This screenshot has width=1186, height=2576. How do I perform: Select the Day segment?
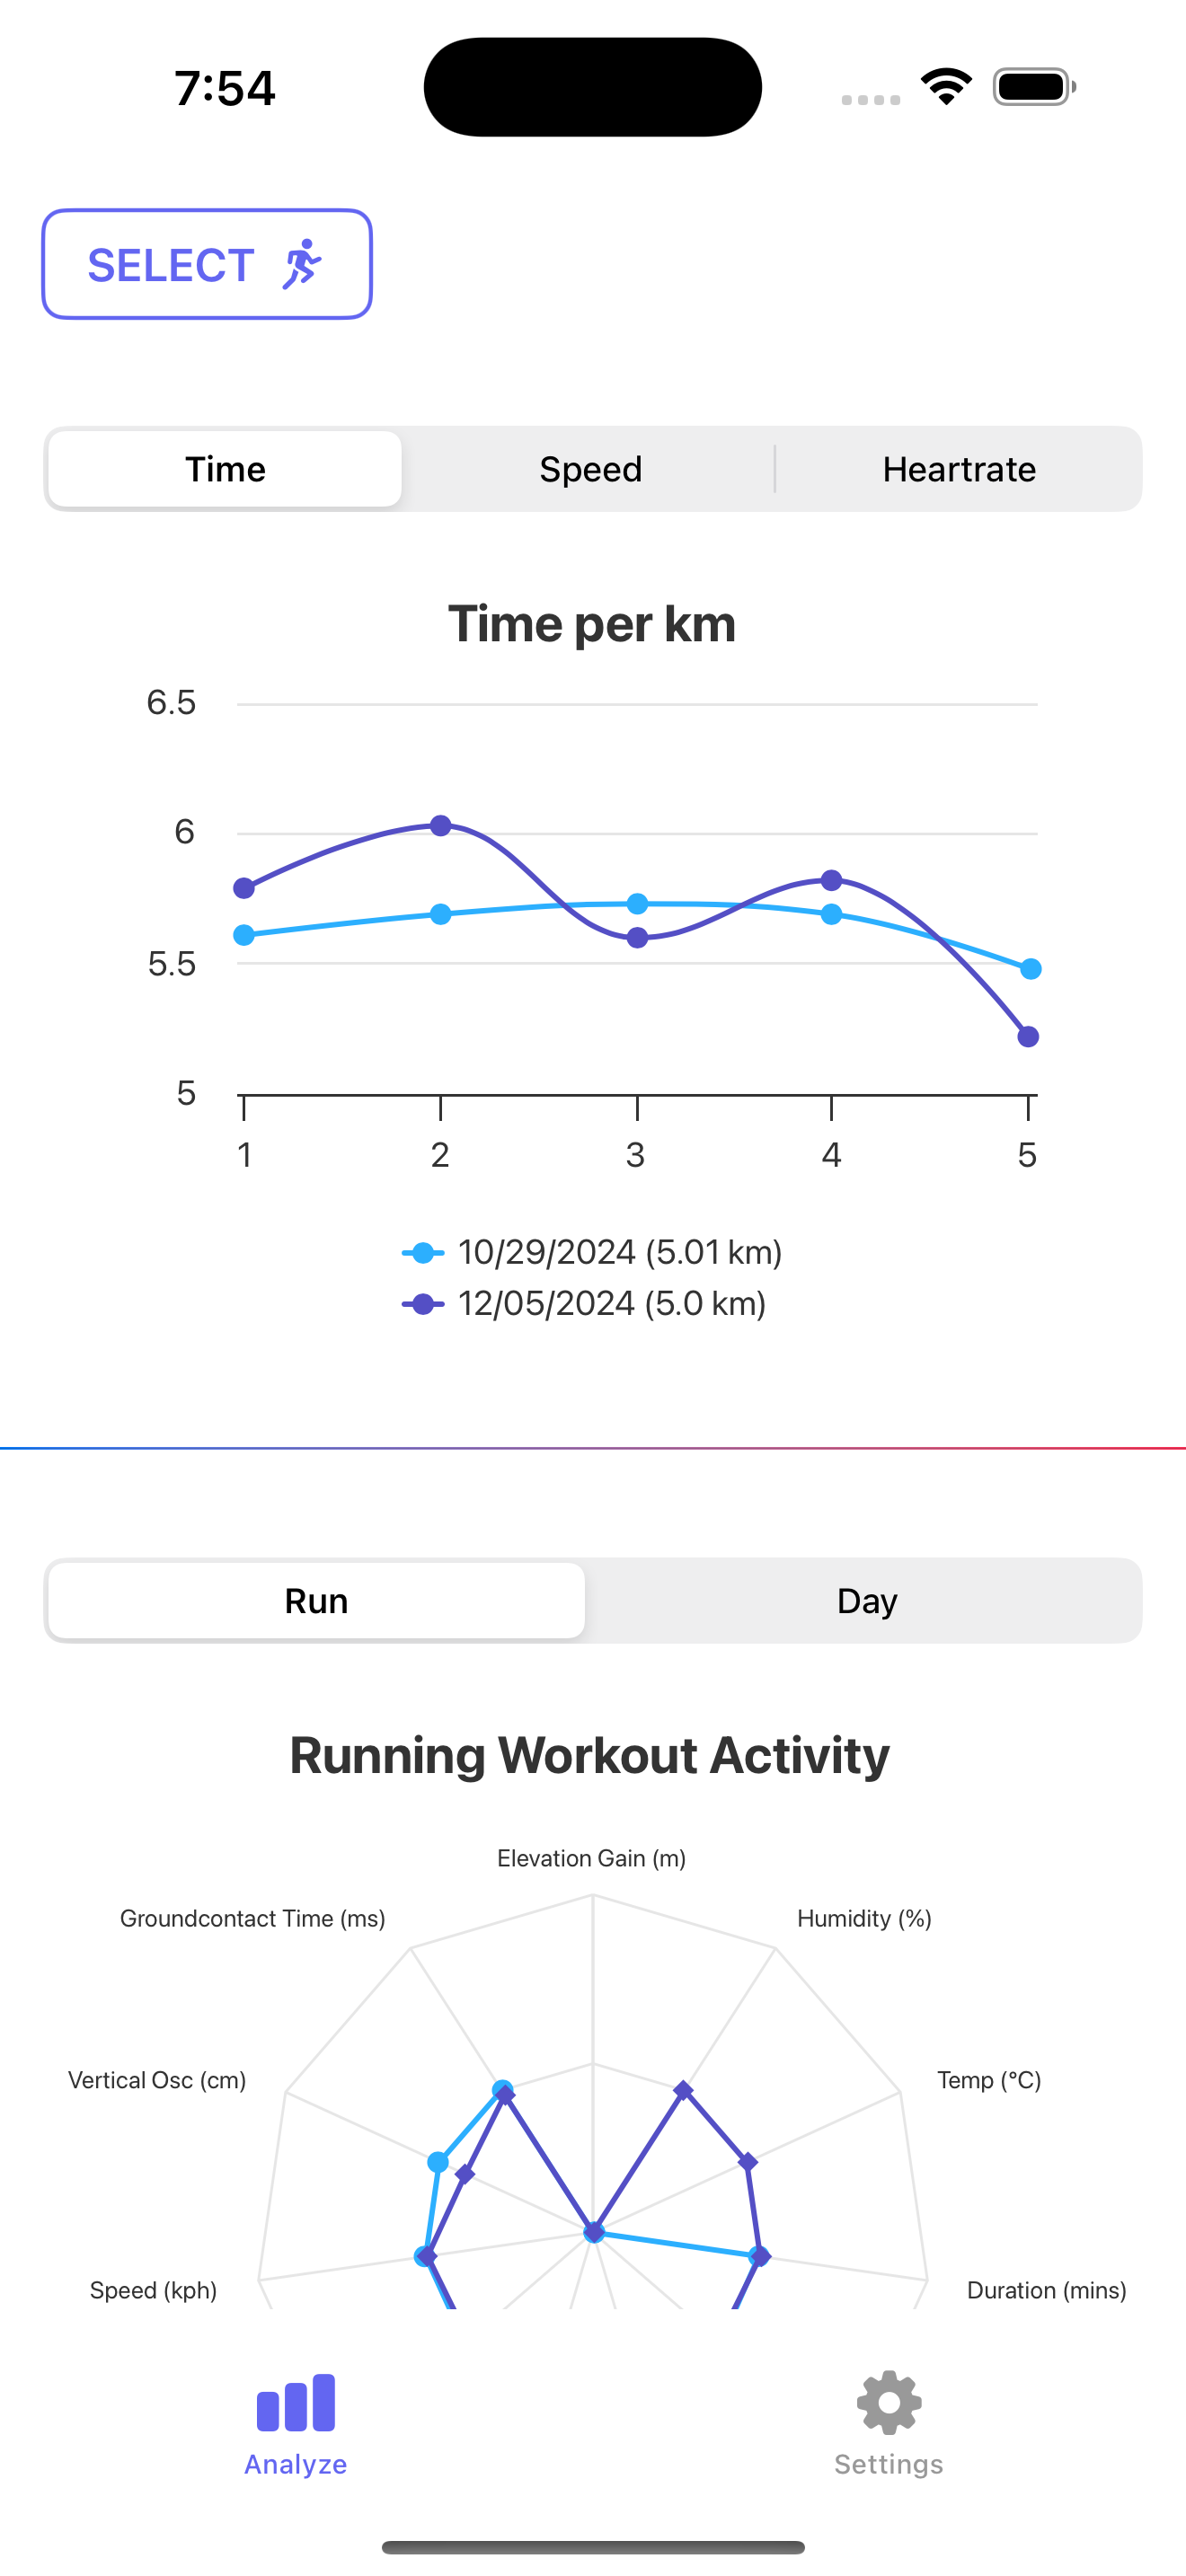(866, 1601)
